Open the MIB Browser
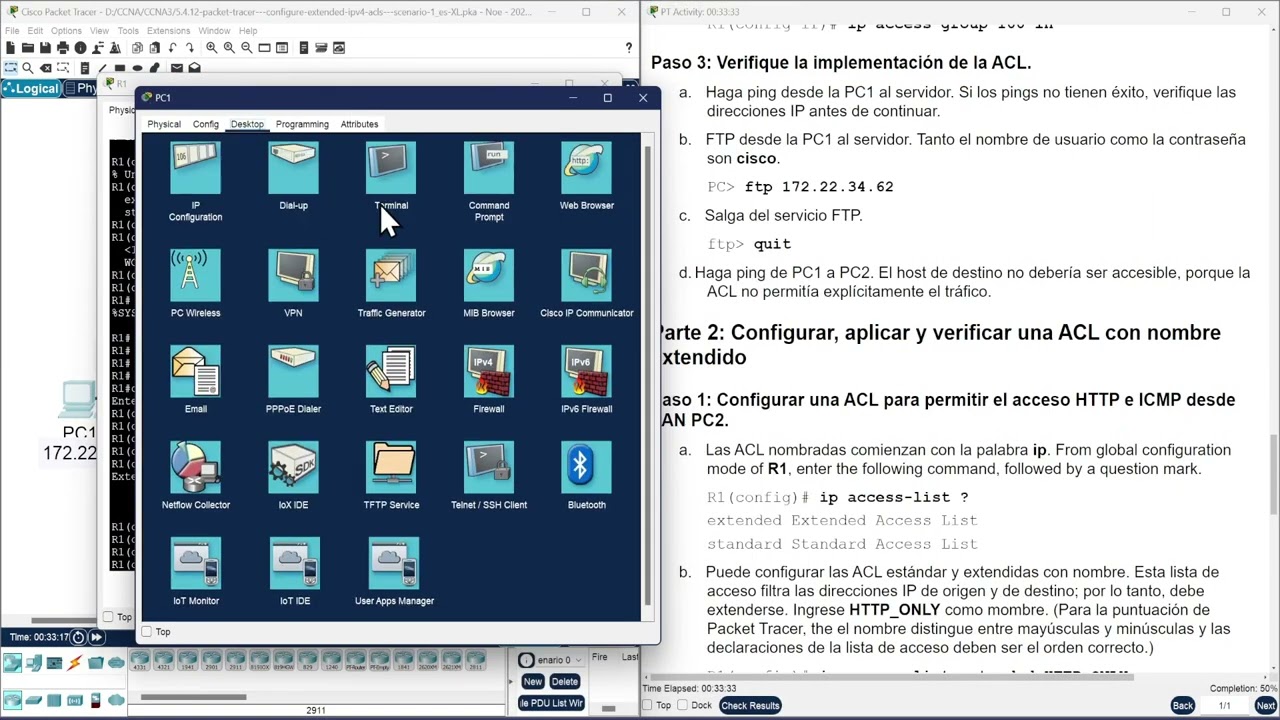This screenshot has width=1280, height=720. 489,284
